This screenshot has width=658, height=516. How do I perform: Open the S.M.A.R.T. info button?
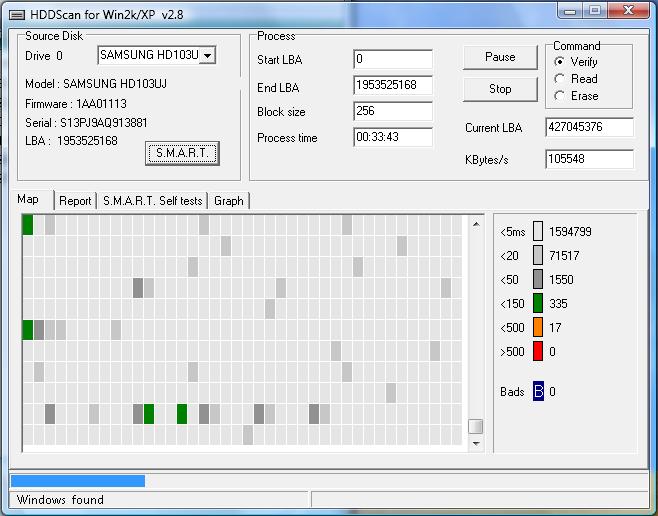tap(181, 153)
